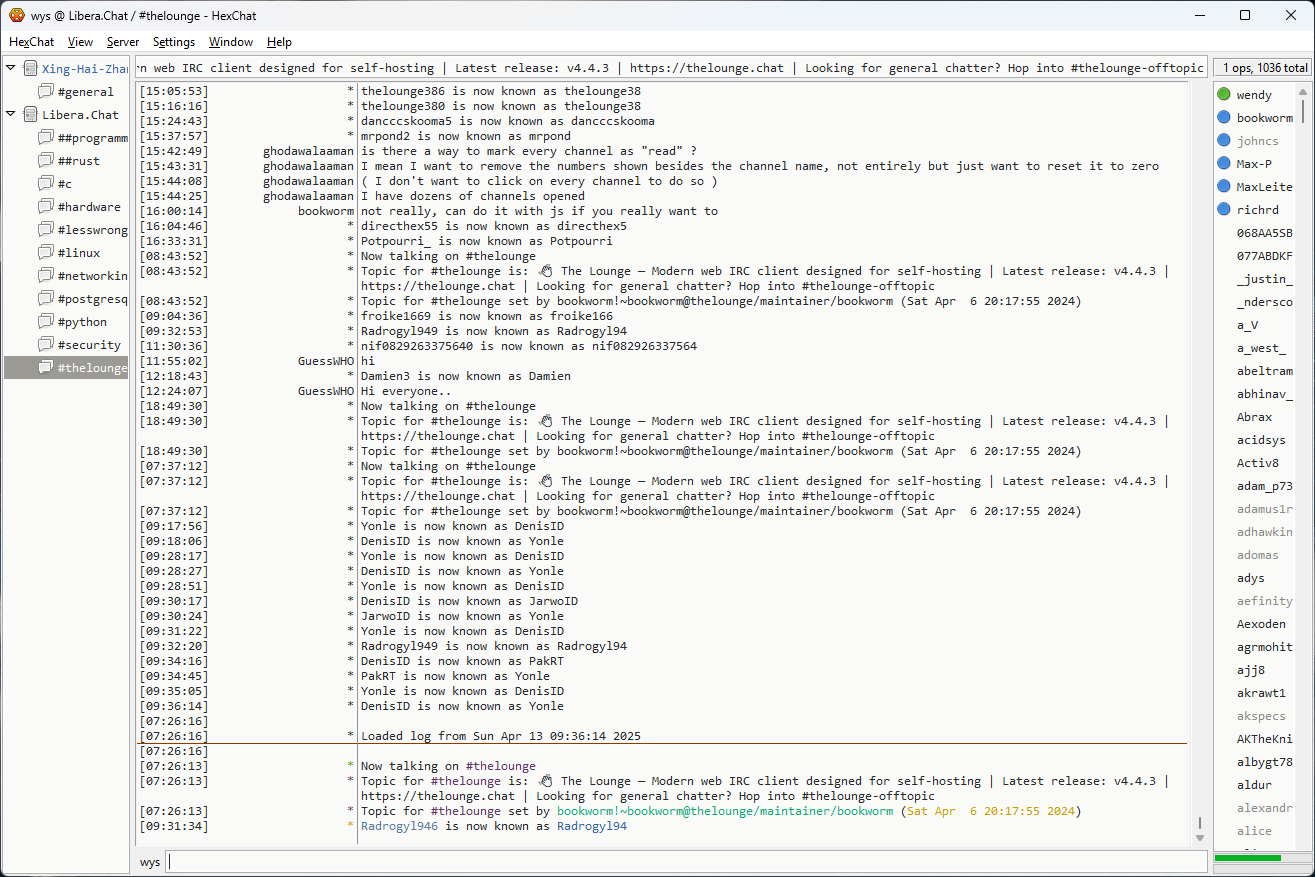The height and width of the screenshot is (877, 1315).
Task: Click the green lag meter bar
Action: point(1247,858)
